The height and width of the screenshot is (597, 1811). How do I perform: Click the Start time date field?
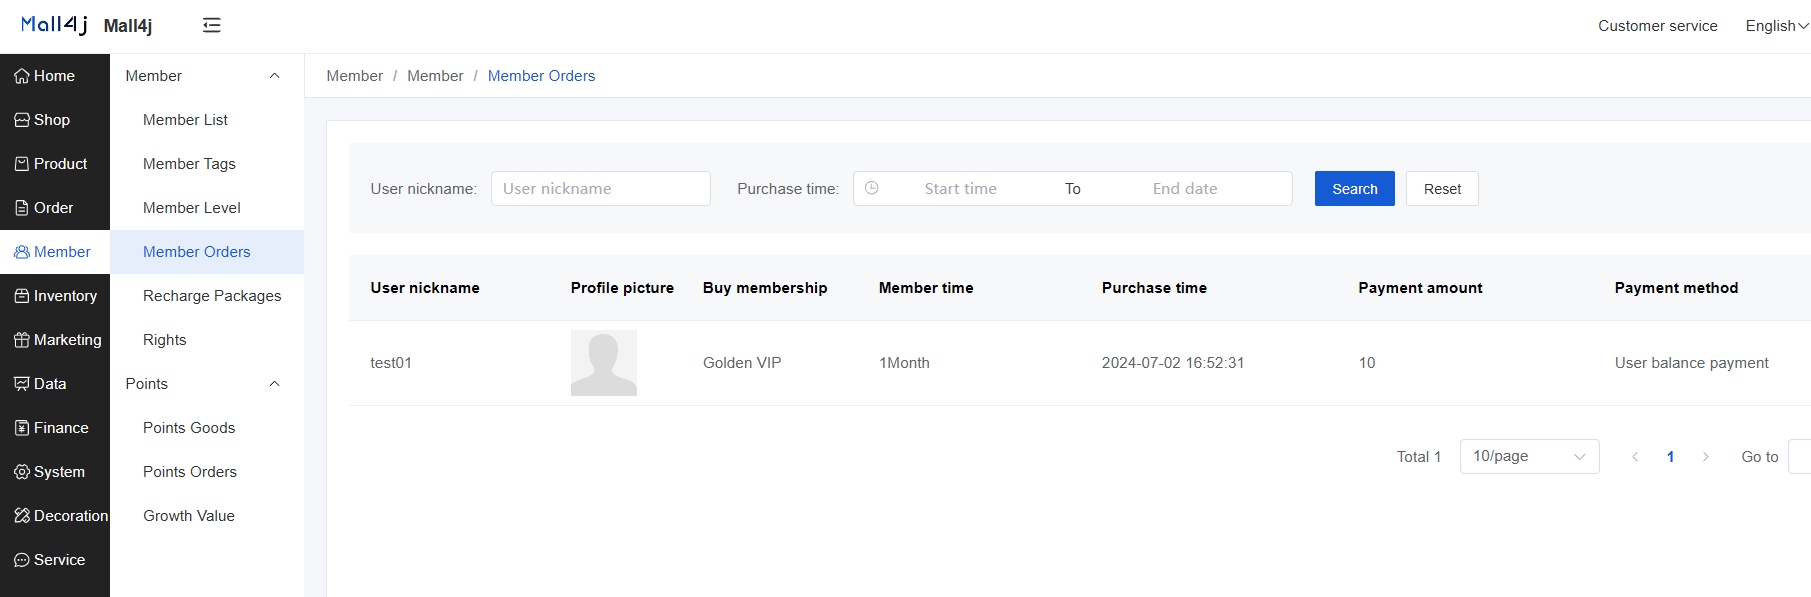pyautogui.click(x=960, y=189)
